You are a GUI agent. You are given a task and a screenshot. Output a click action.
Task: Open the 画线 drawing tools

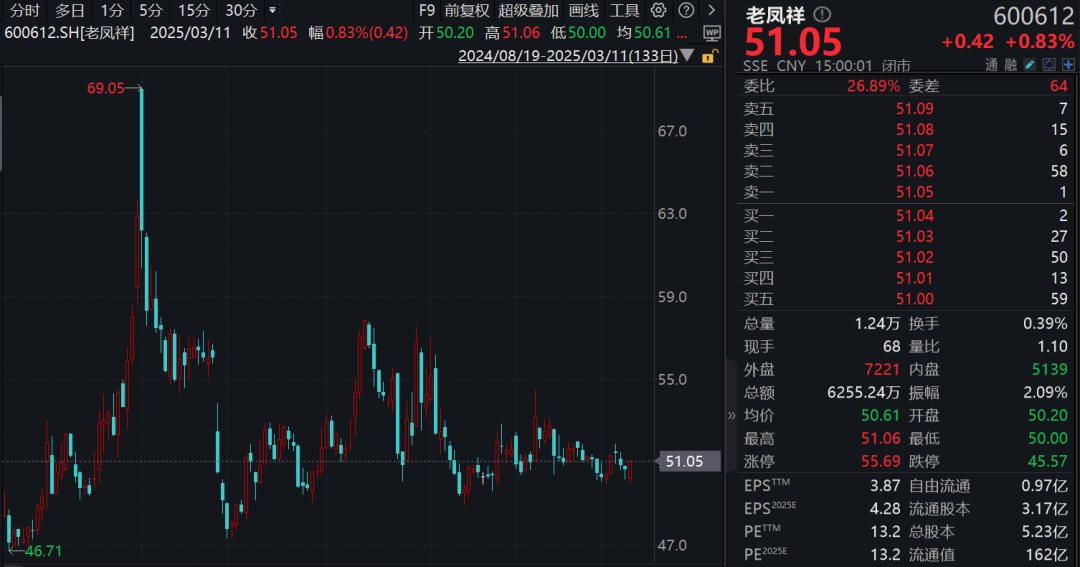click(583, 10)
